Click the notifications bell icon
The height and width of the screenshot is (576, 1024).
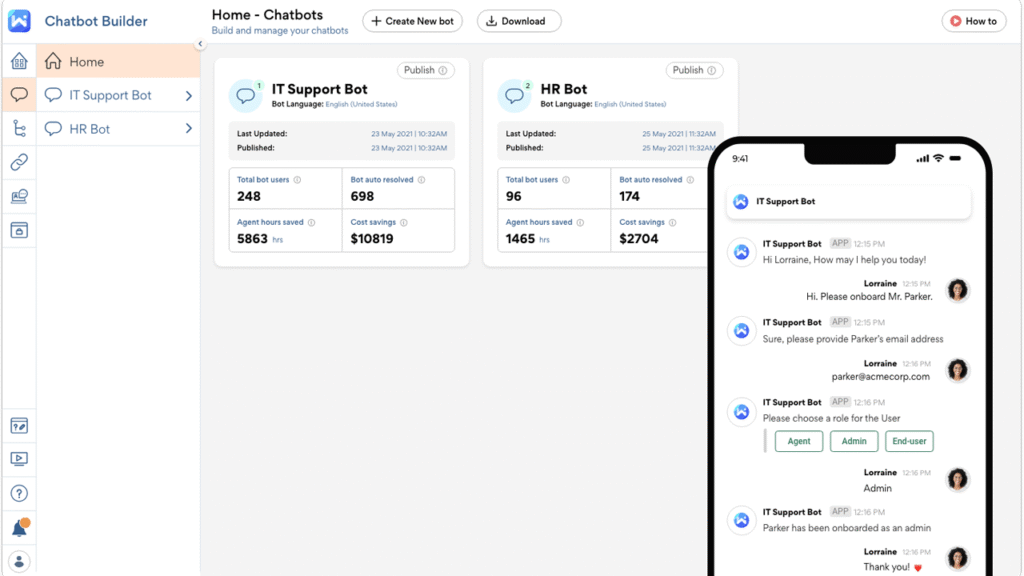pos(19,528)
